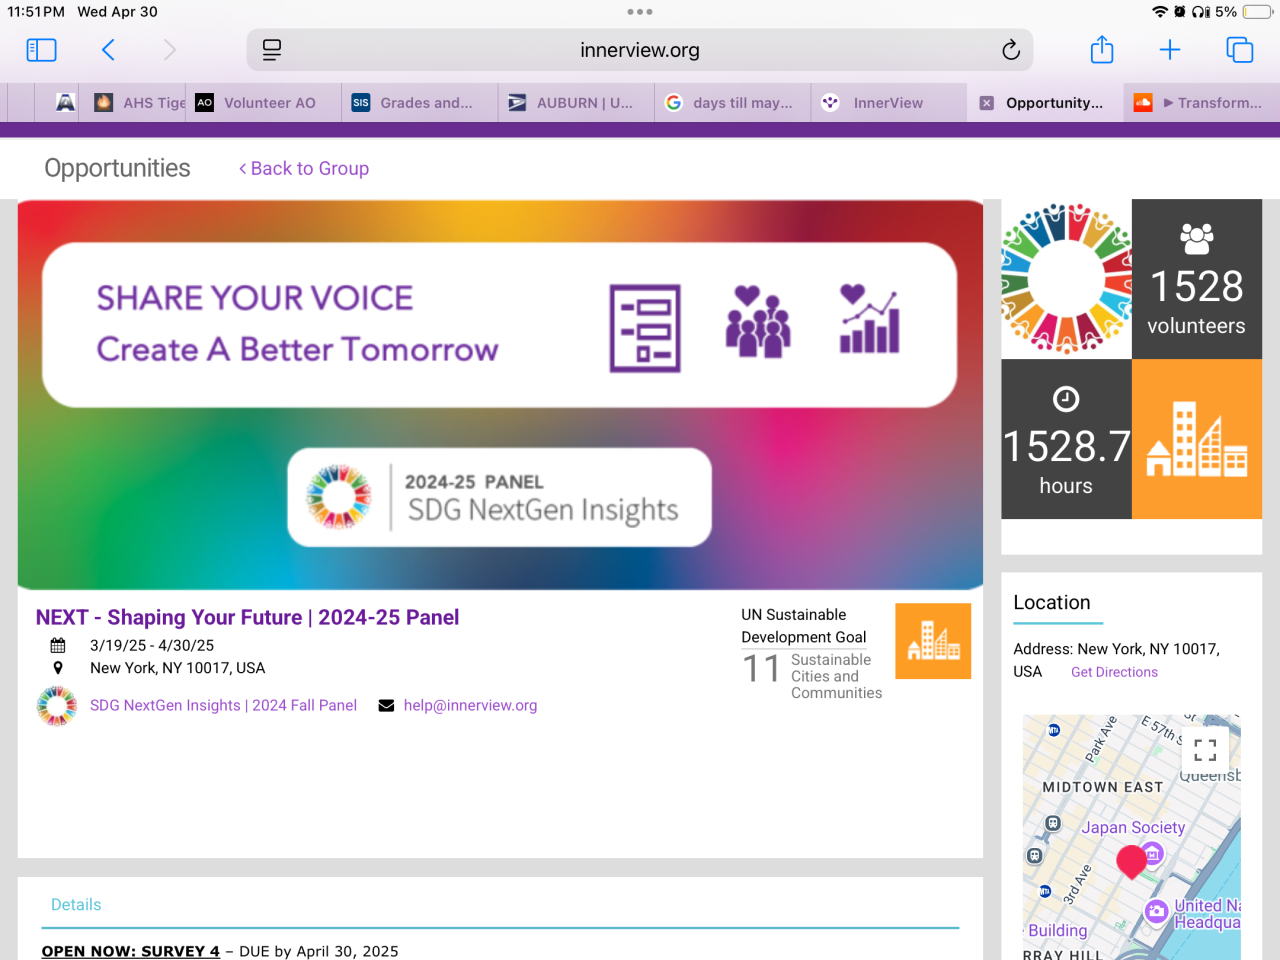Switch to the Transform... tab

pyautogui.click(x=1202, y=103)
